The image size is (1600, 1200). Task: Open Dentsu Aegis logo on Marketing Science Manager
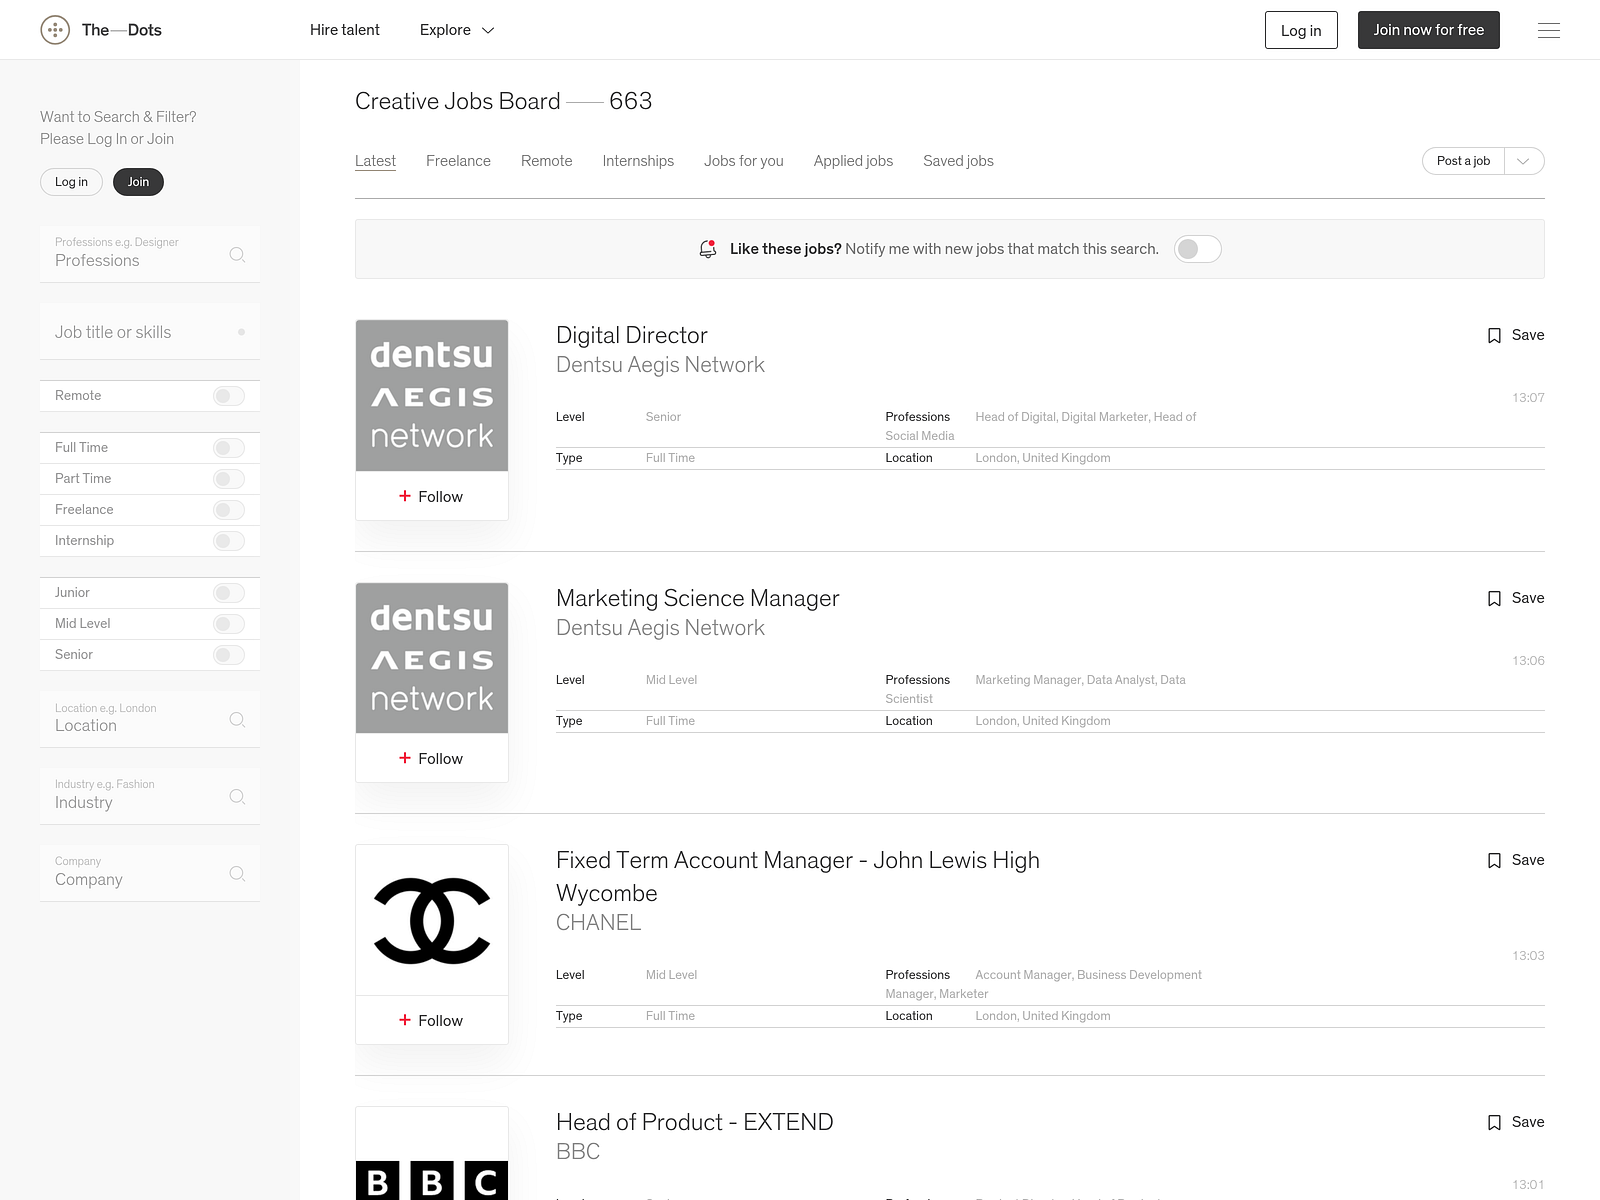click(x=432, y=658)
